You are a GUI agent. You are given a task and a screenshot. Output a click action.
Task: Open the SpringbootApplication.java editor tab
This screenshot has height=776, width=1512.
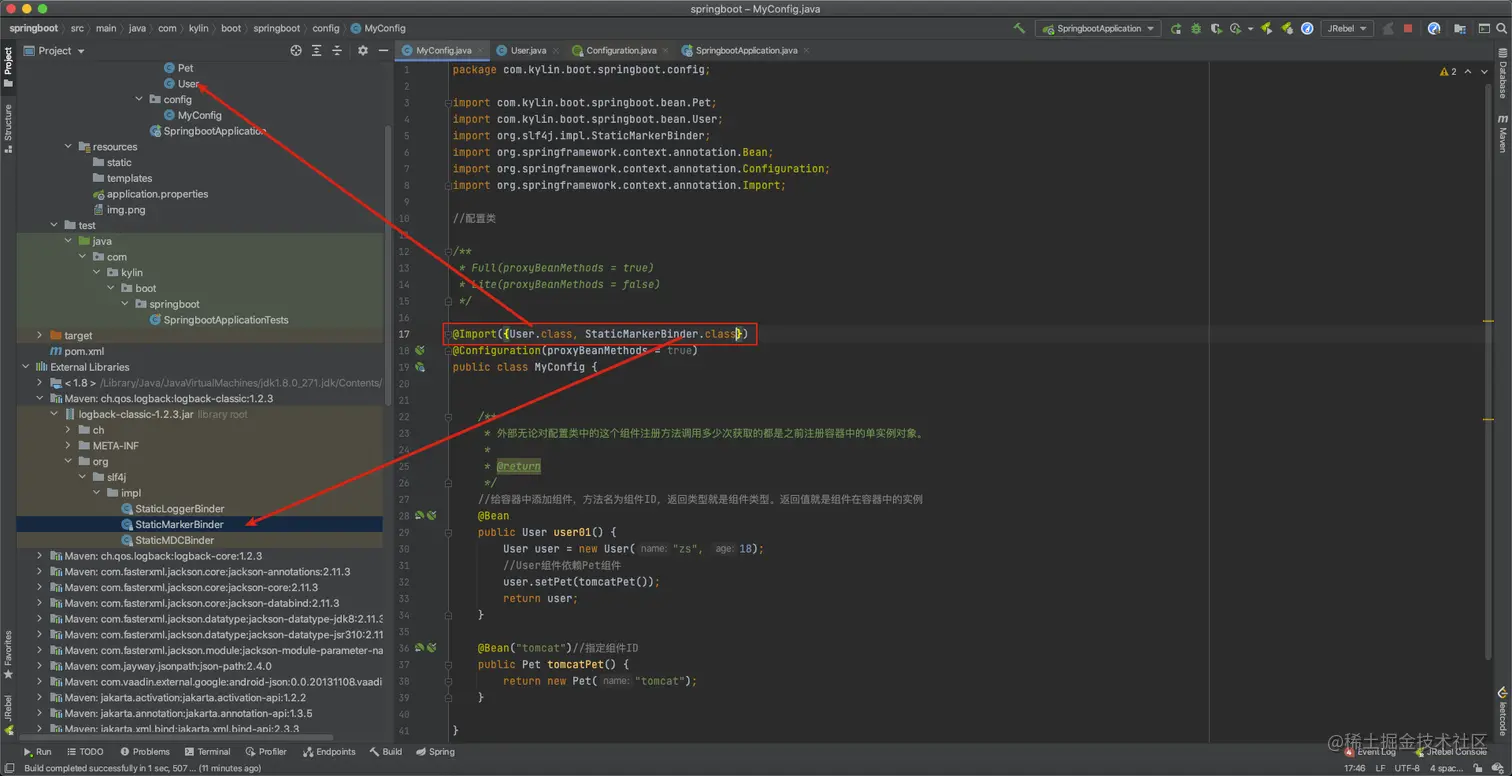pos(746,50)
